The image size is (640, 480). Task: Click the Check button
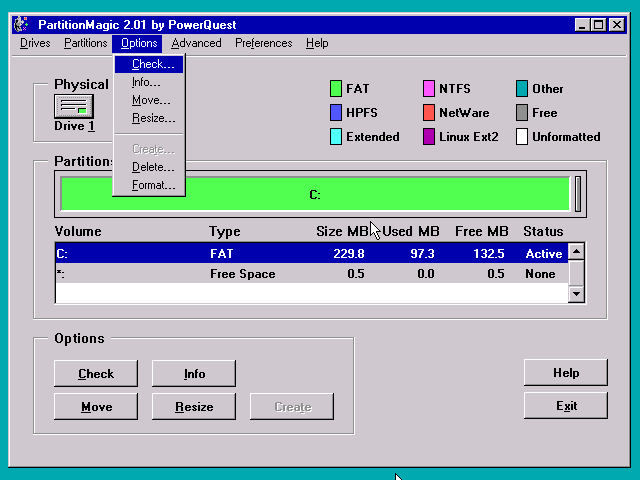coord(96,373)
